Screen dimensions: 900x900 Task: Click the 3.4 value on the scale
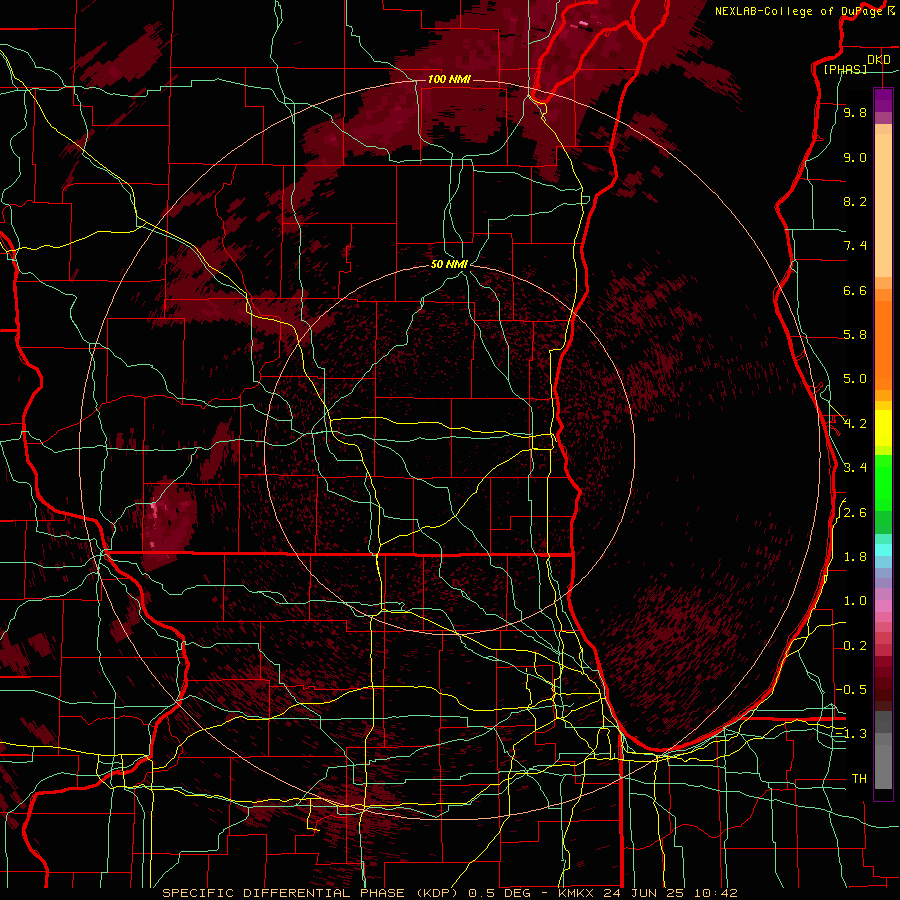tap(855, 468)
